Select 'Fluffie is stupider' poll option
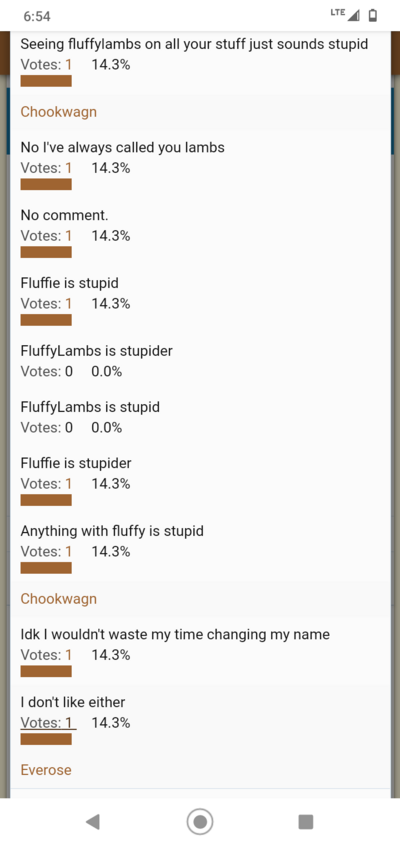The image size is (400, 845). 76,463
